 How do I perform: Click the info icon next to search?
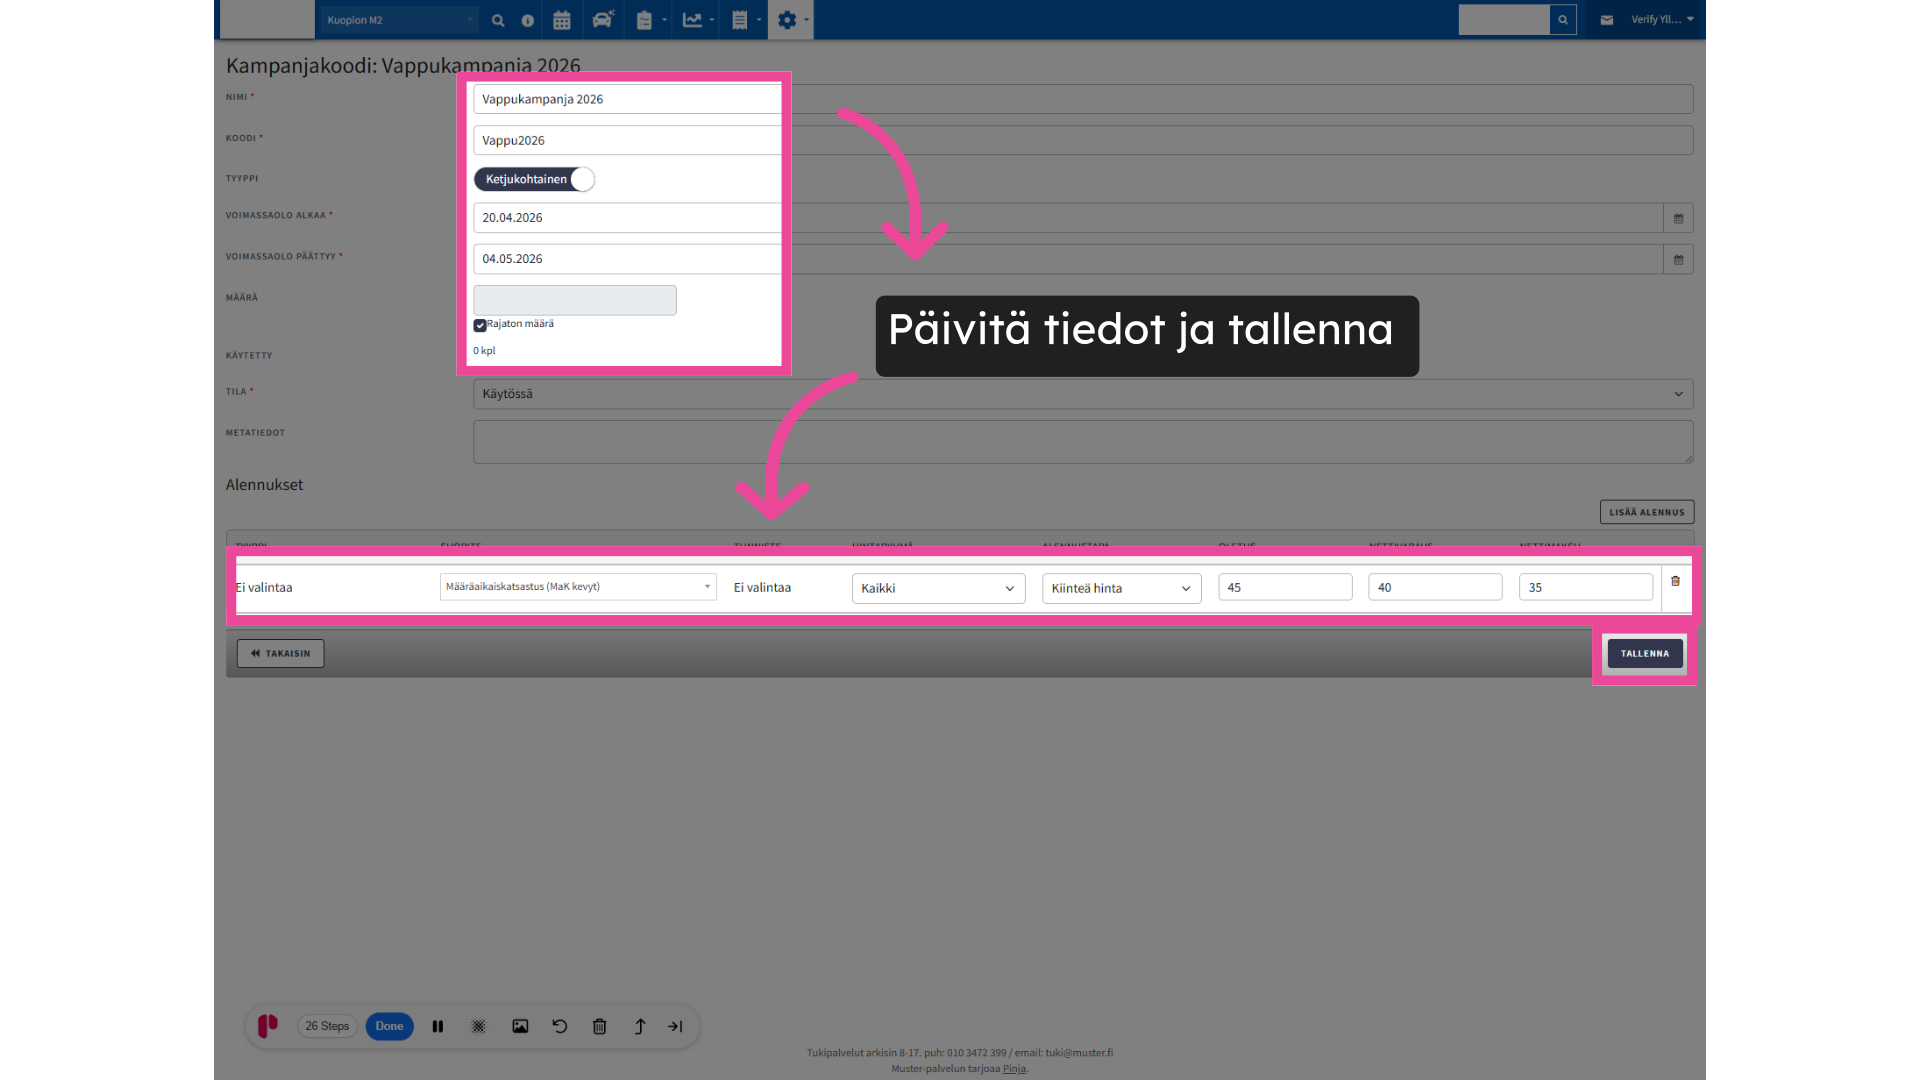coord(528,20)
